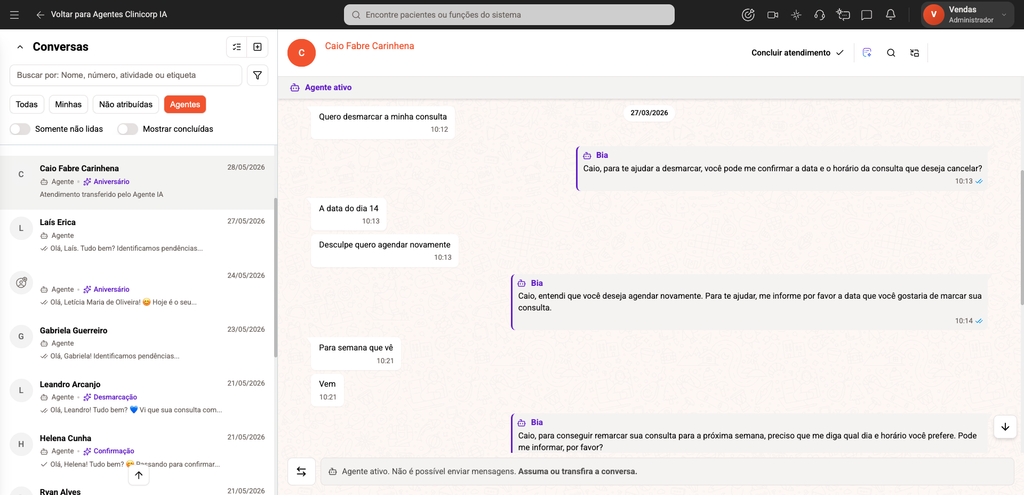Viewport: 1024px width, 495px height.
Task: Click the back arrow to Agentes Clinicorp IA
Action: click(40, 14)
